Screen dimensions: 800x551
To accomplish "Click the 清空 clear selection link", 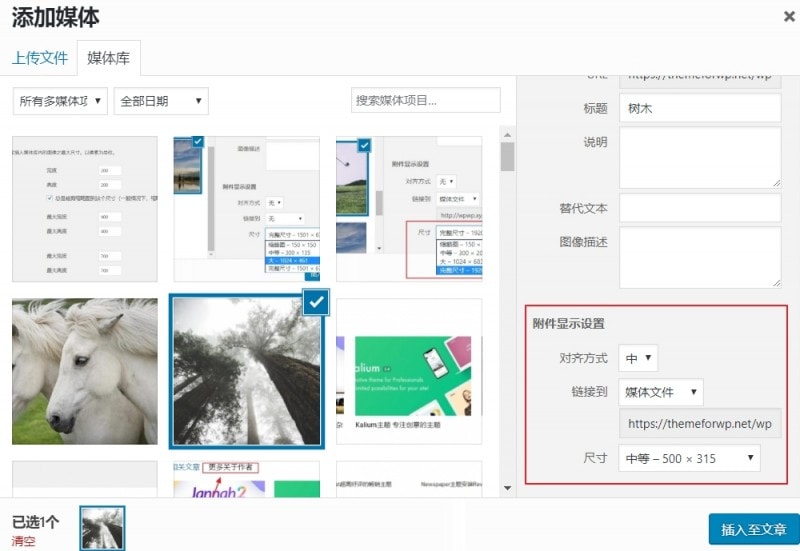I will [x=23, y=541].
